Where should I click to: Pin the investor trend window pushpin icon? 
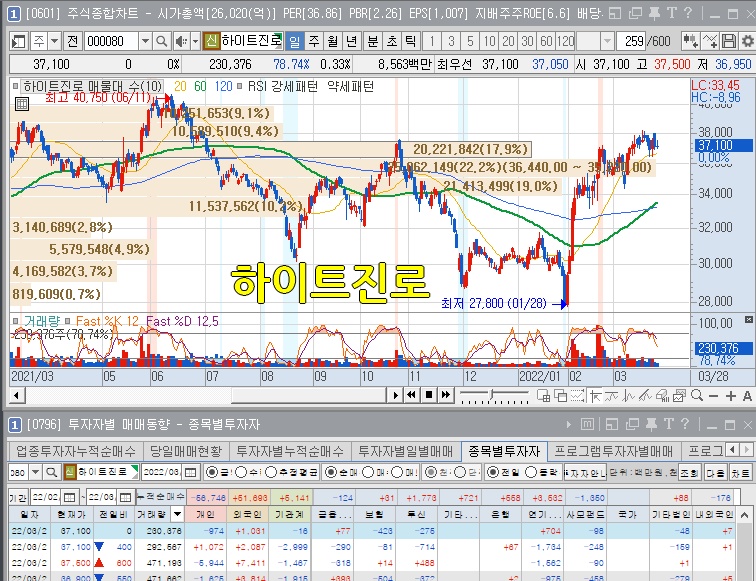coord(651,424)
